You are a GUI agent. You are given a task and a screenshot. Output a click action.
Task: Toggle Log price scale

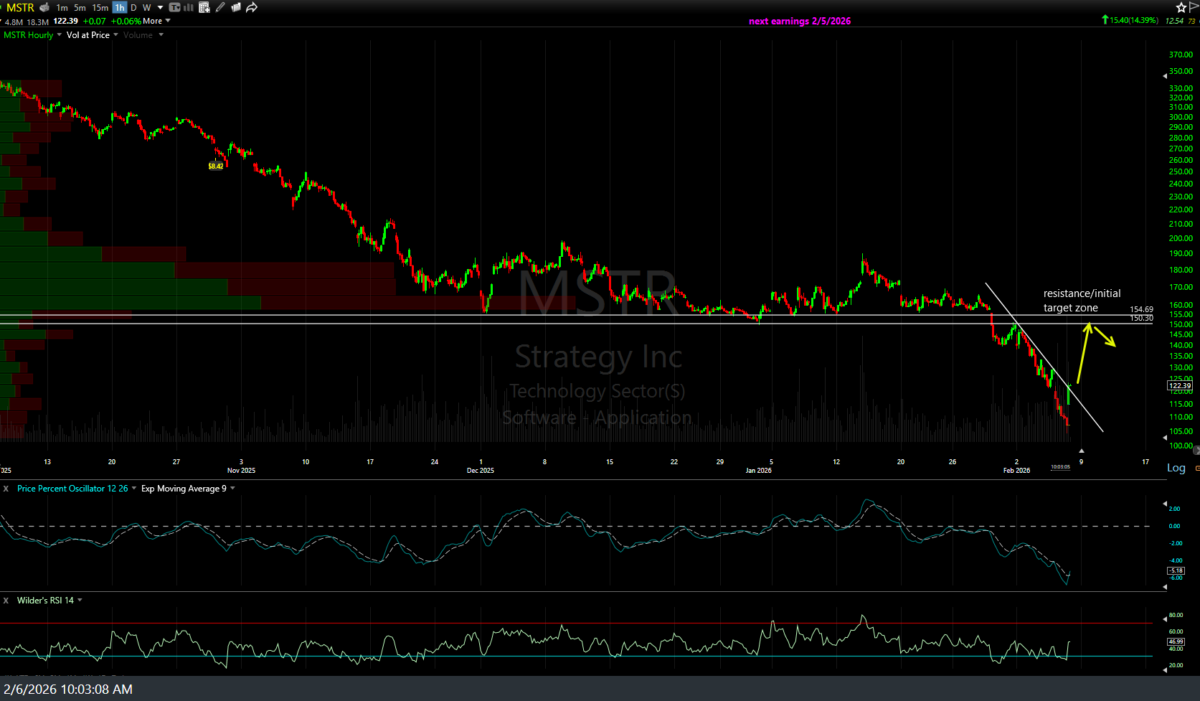(x=1176, y=468)
